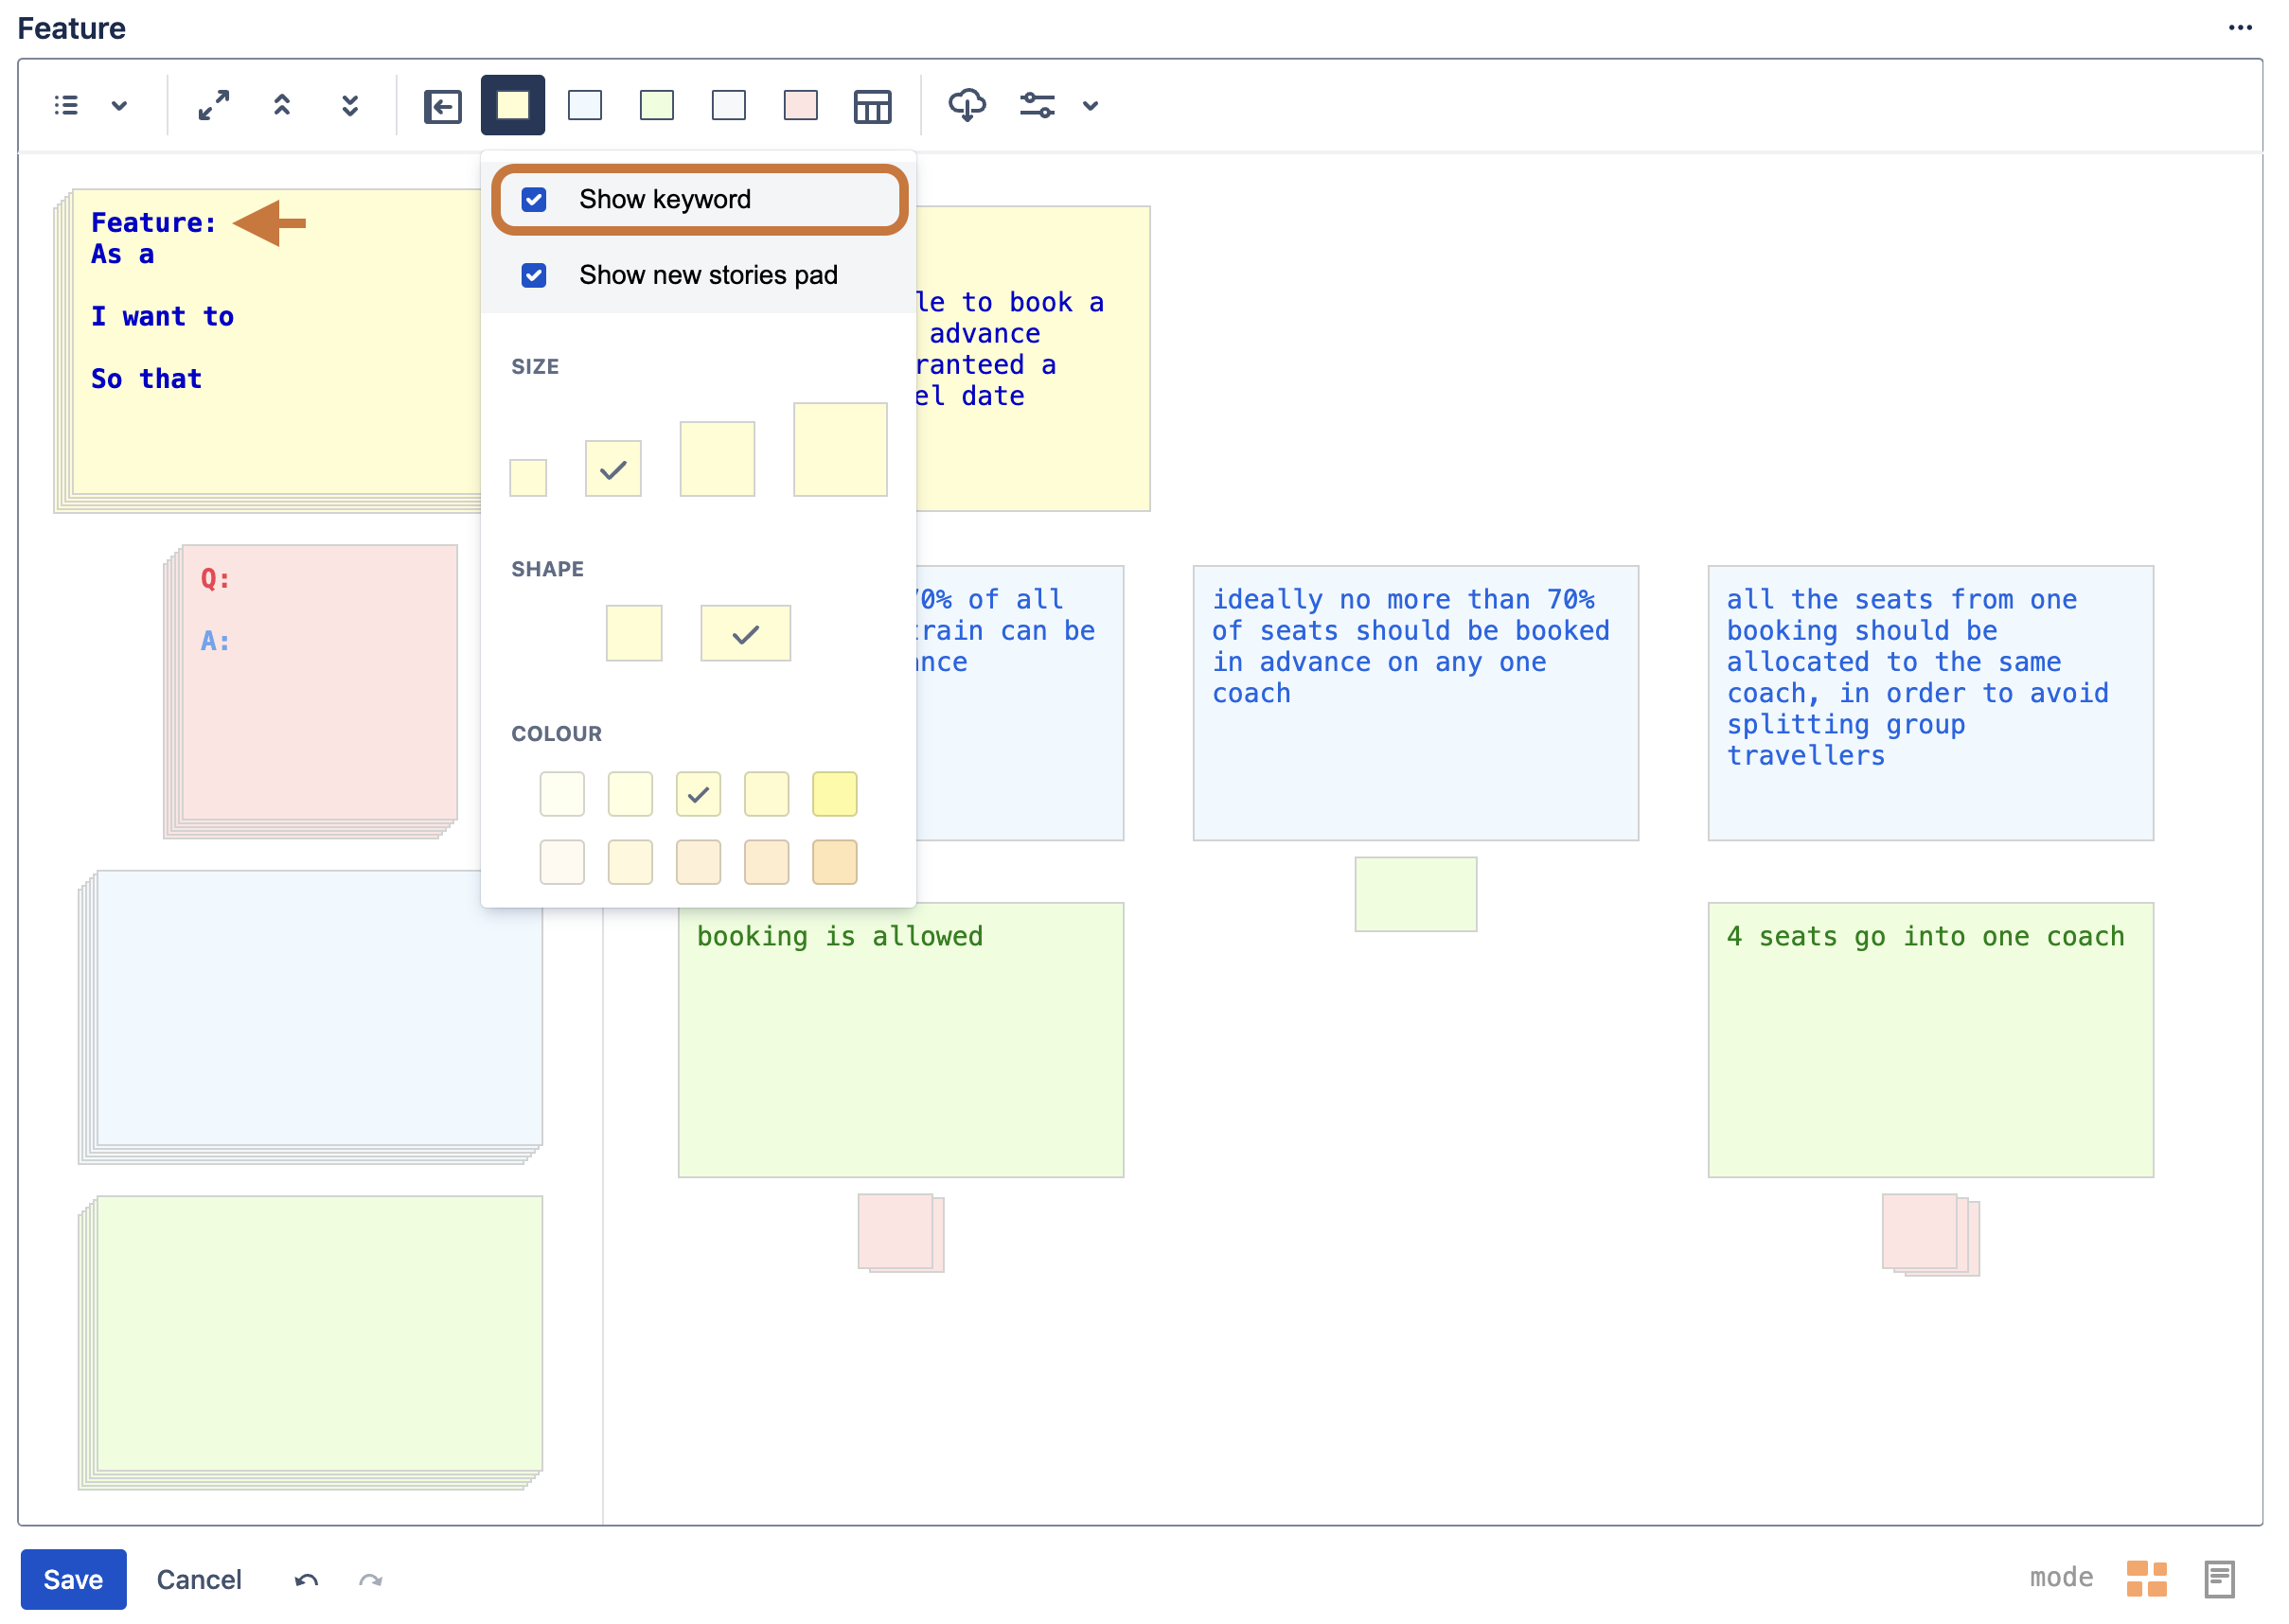Image resolution: width=2289 pixels, height=1624 pixels.
Task: Pick the palest orange colour swatch
Action: 562,862
